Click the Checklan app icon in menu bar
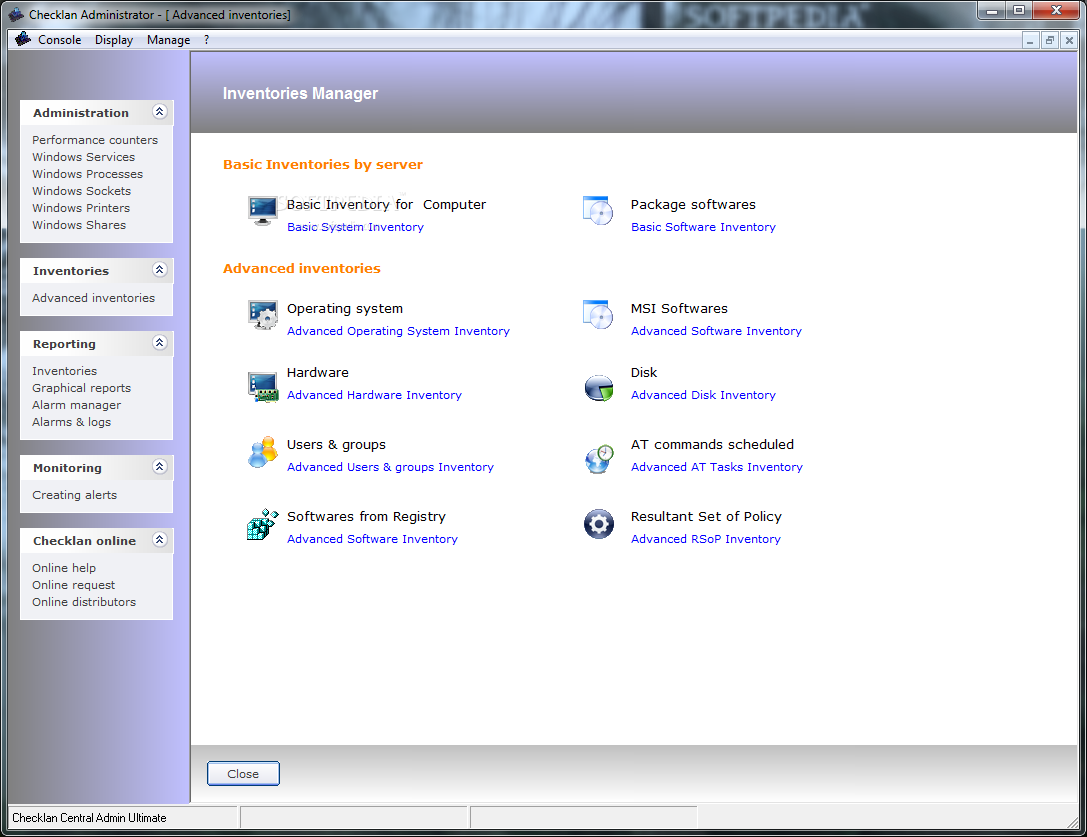Screen dimensions: 1087x837 click(23, 39)
